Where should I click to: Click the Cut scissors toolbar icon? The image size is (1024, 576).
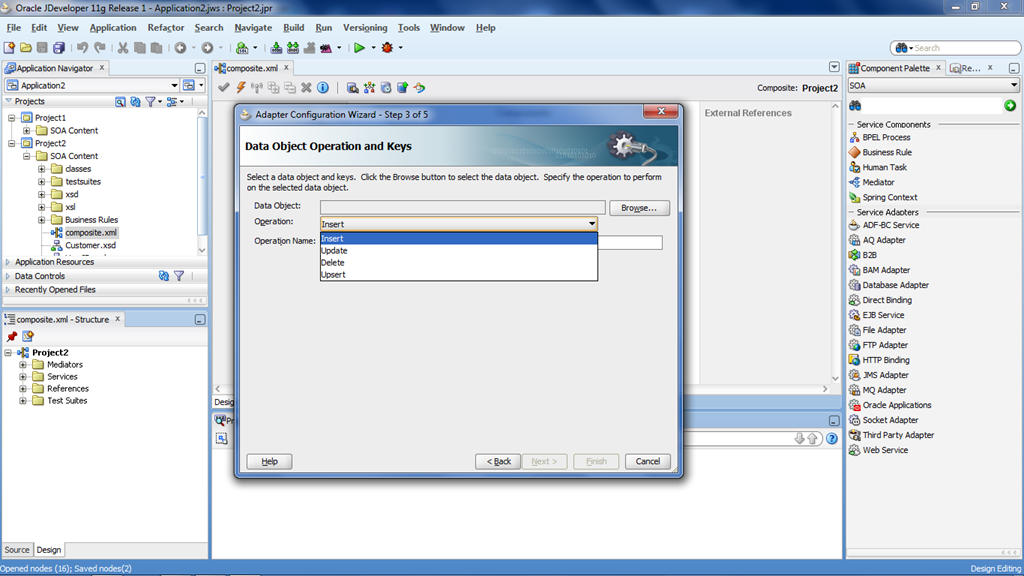coord(123,47)
